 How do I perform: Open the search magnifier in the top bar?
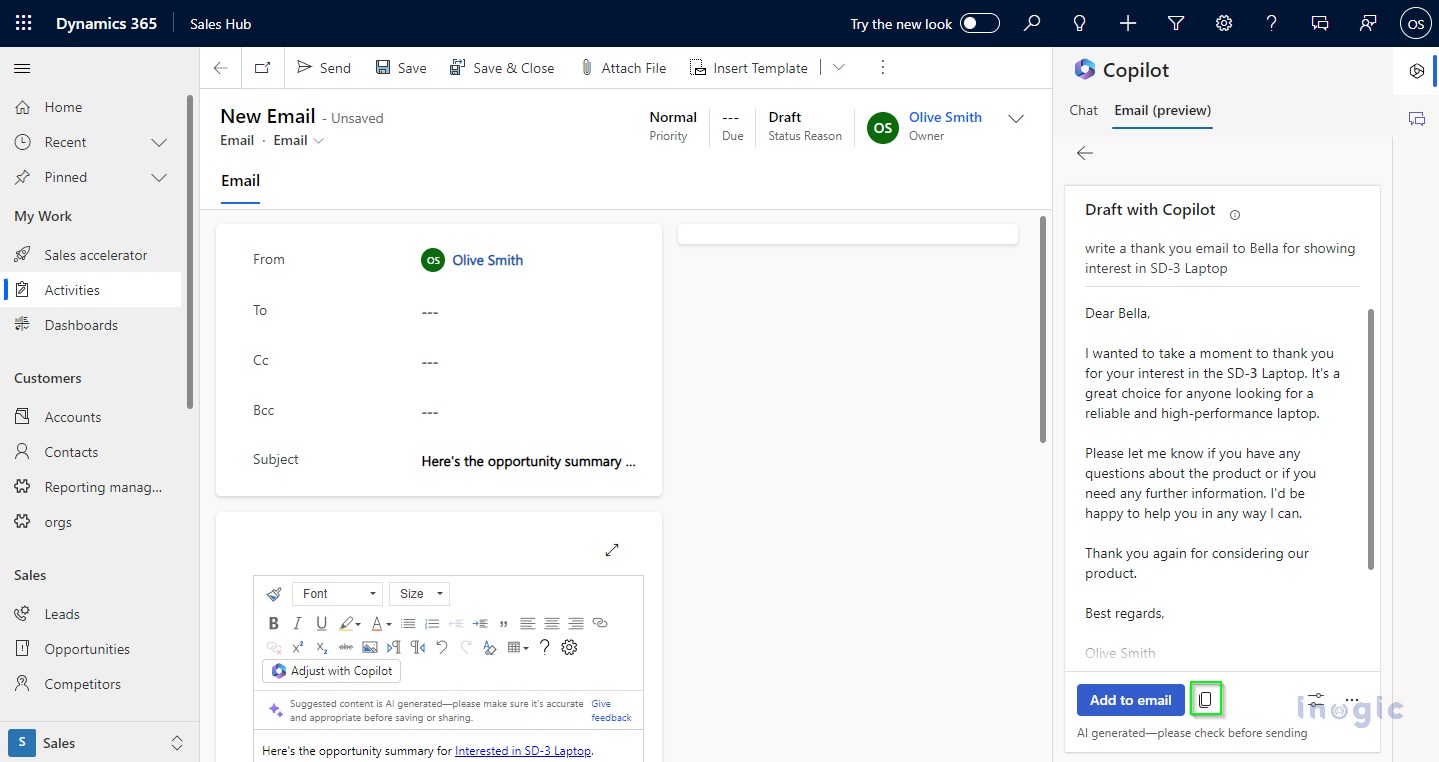[1032, 23]
